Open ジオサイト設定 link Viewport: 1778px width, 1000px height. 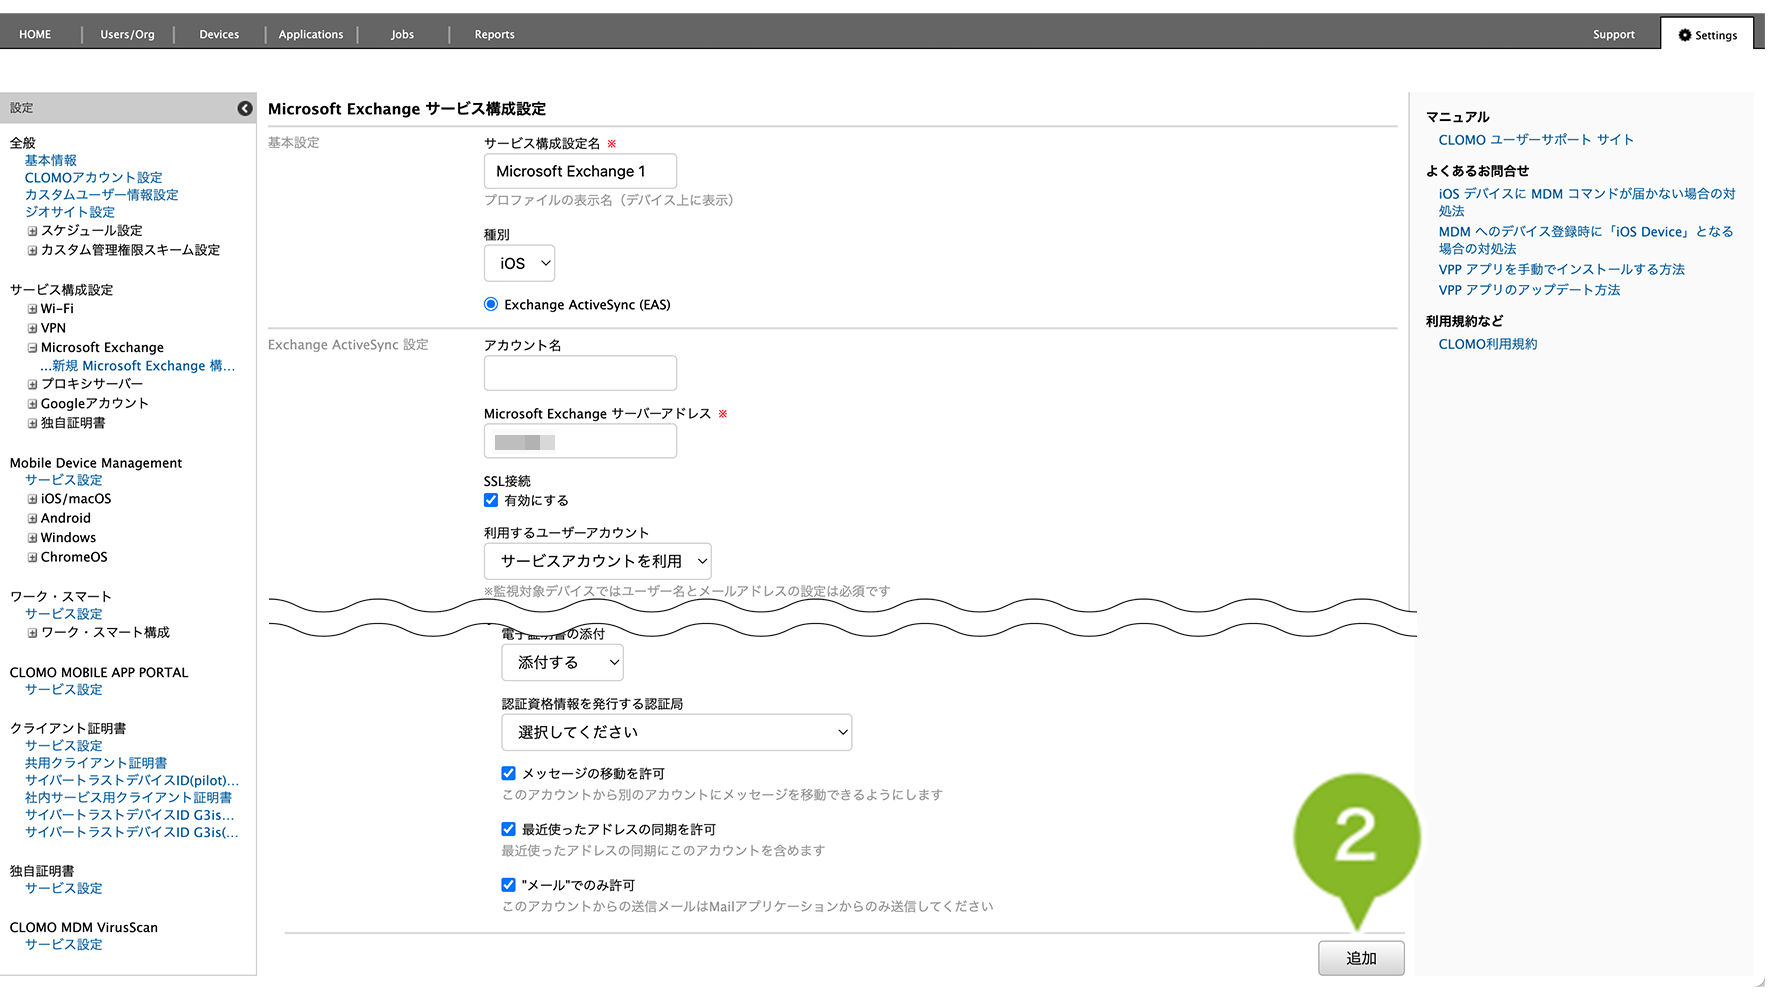pyautogui.click(x=70, y=212)
